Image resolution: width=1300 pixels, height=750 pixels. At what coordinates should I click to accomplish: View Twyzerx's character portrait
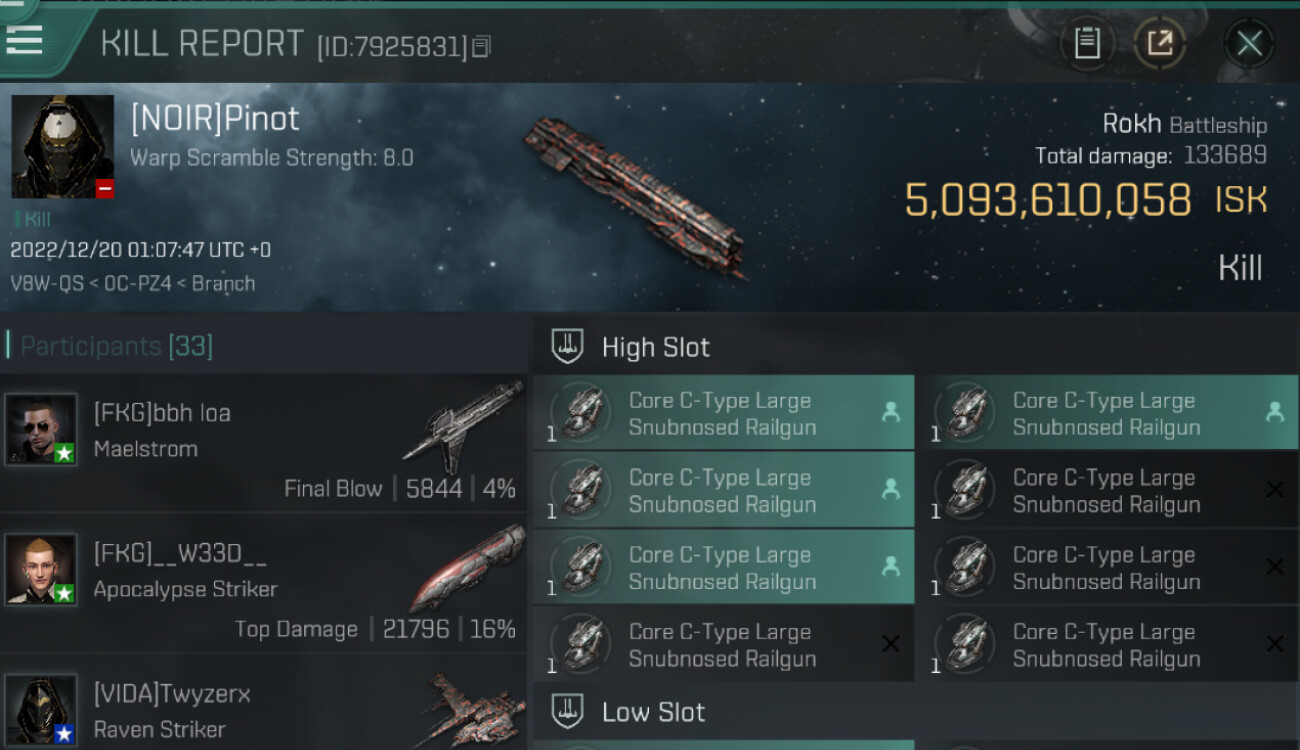[x=40, y=708]
